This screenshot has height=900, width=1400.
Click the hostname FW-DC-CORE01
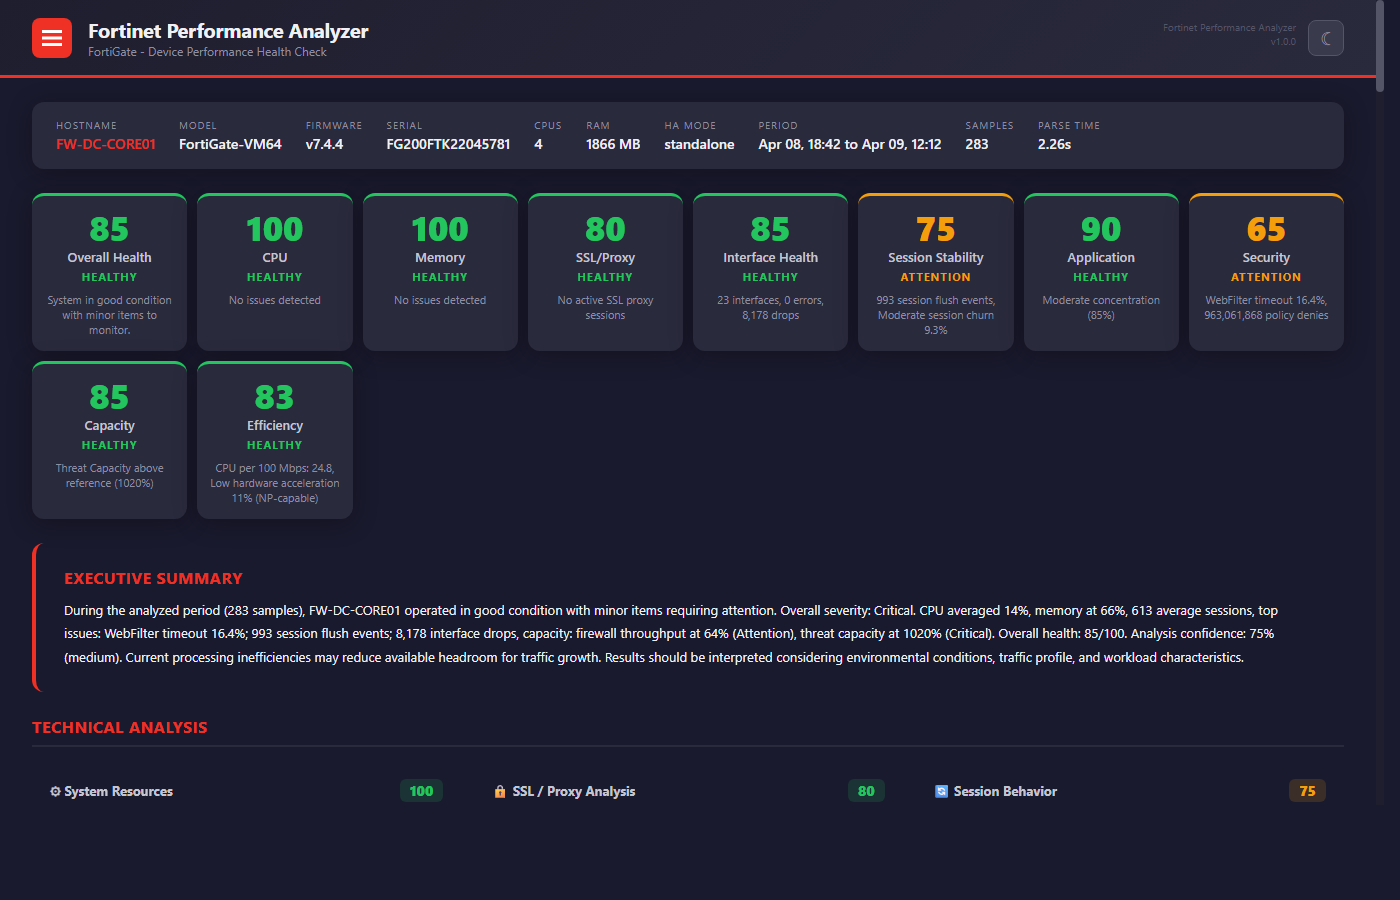(105, 144)
